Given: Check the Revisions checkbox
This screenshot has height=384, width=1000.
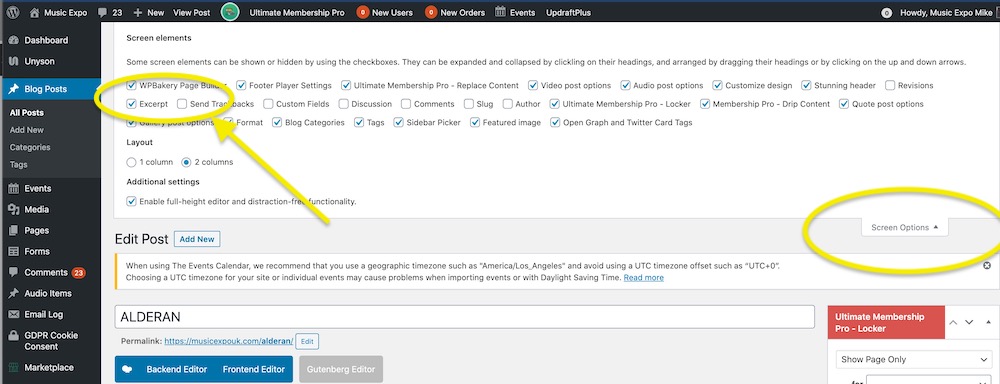Looking at the screenshot, I should [890, 85].
